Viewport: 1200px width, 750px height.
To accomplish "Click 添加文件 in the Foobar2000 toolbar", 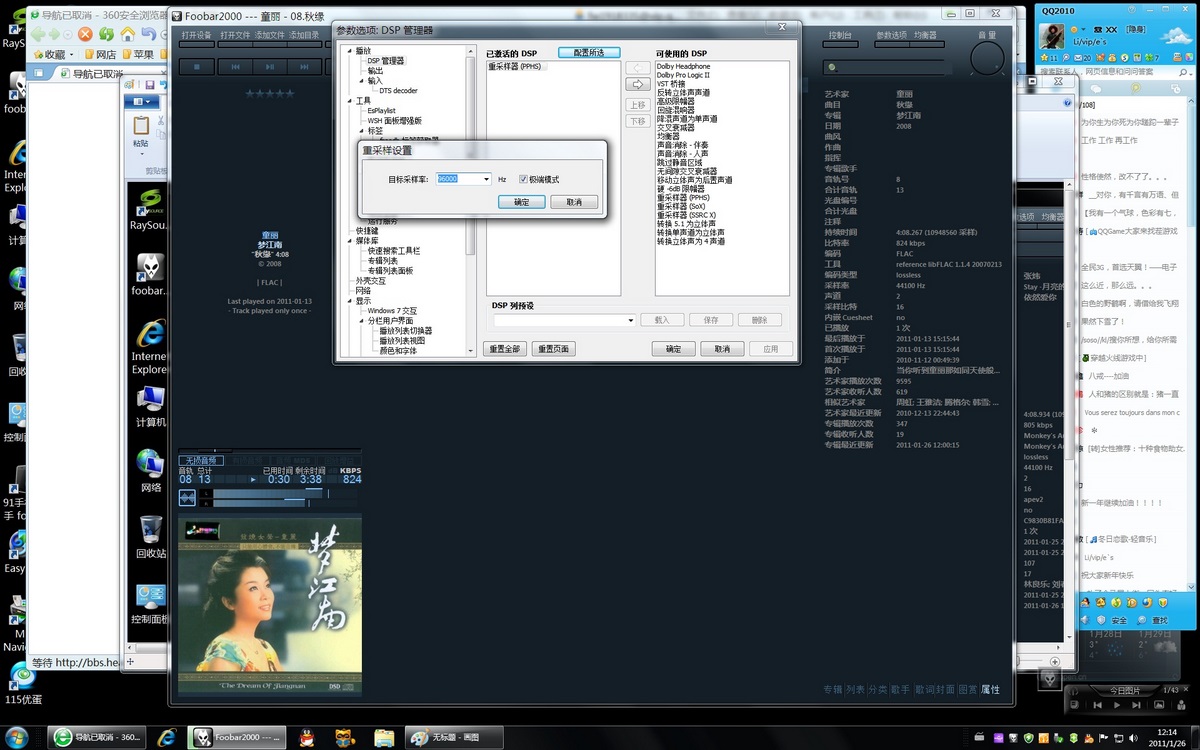I will (x=270, y=35).
